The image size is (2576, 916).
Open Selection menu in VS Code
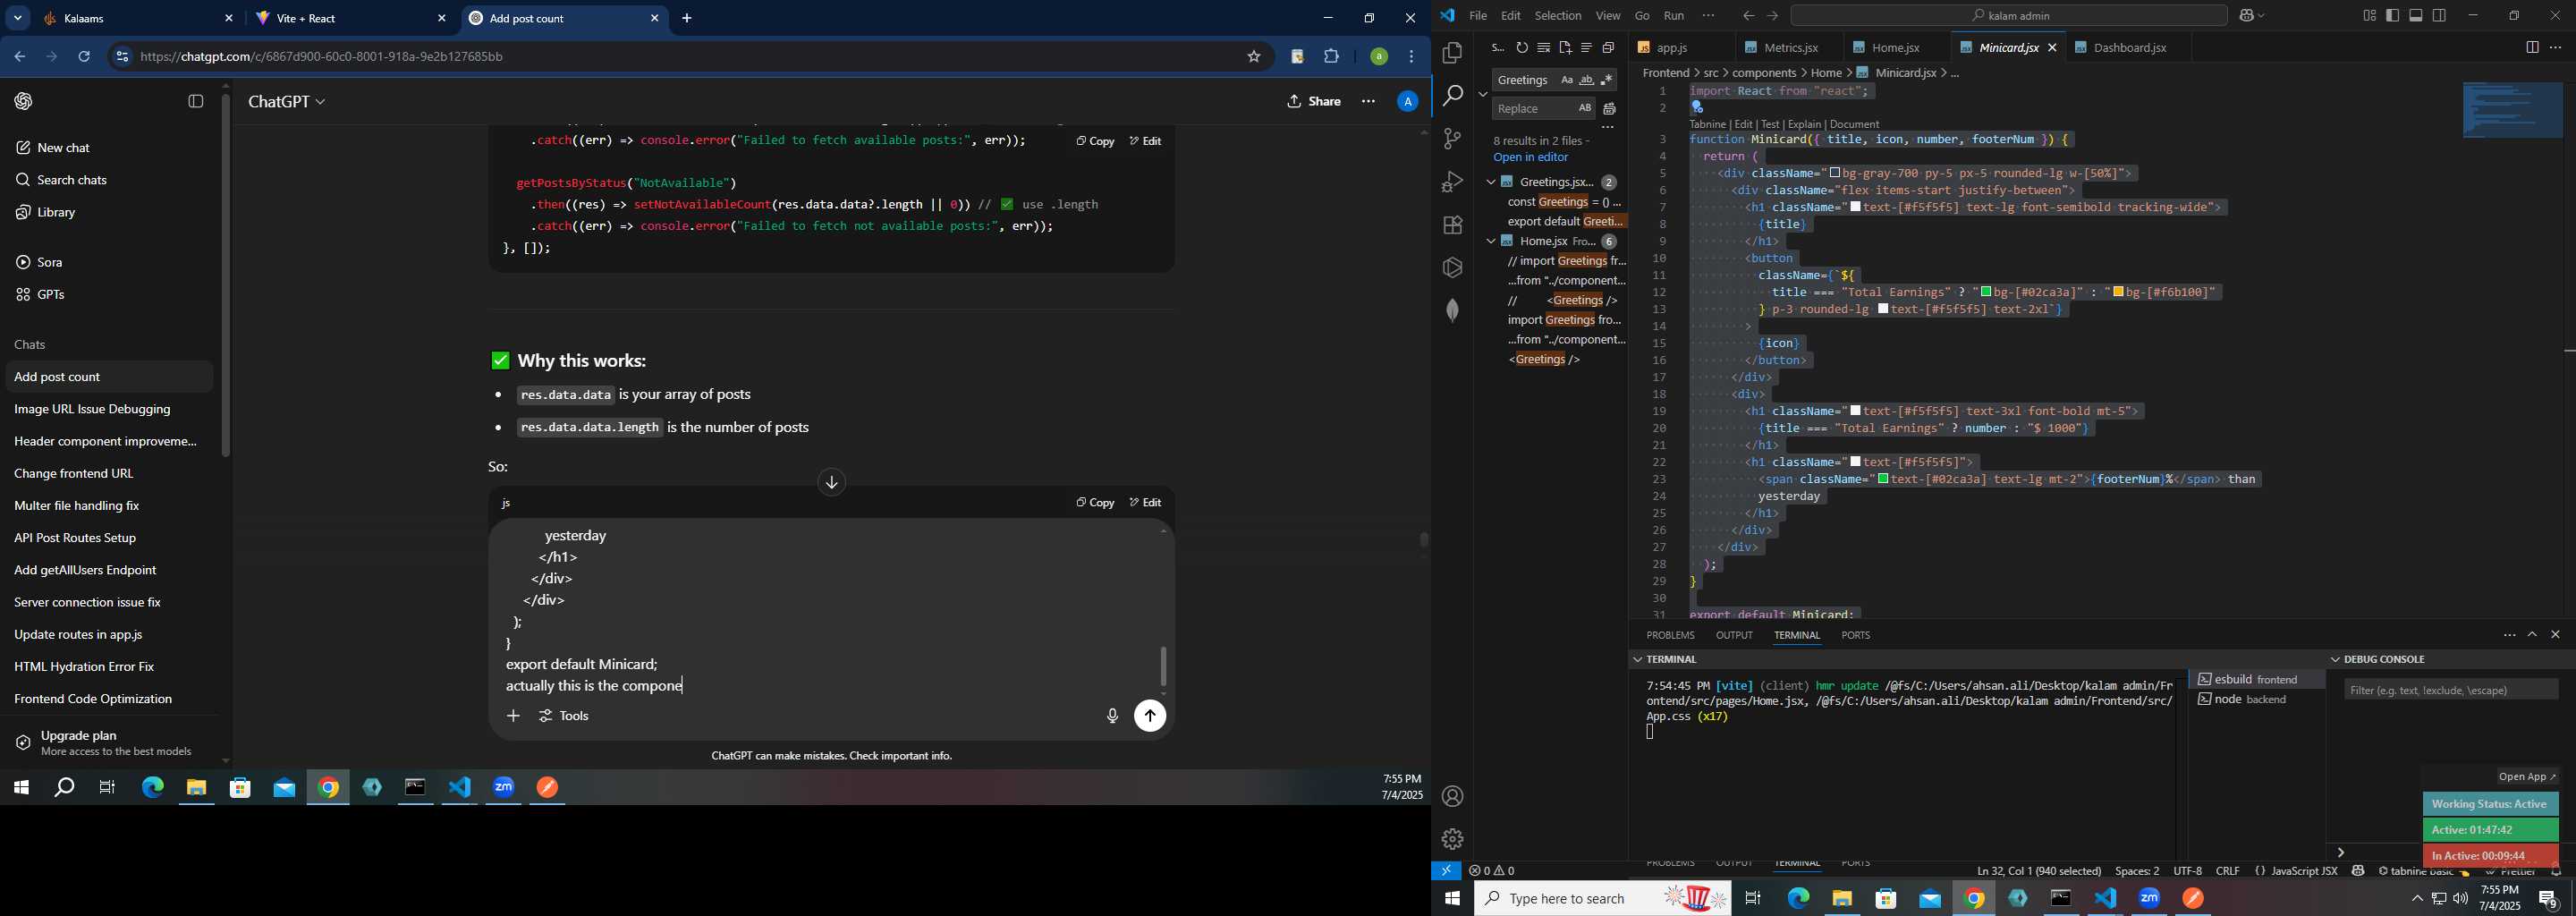coord(1558,15)
